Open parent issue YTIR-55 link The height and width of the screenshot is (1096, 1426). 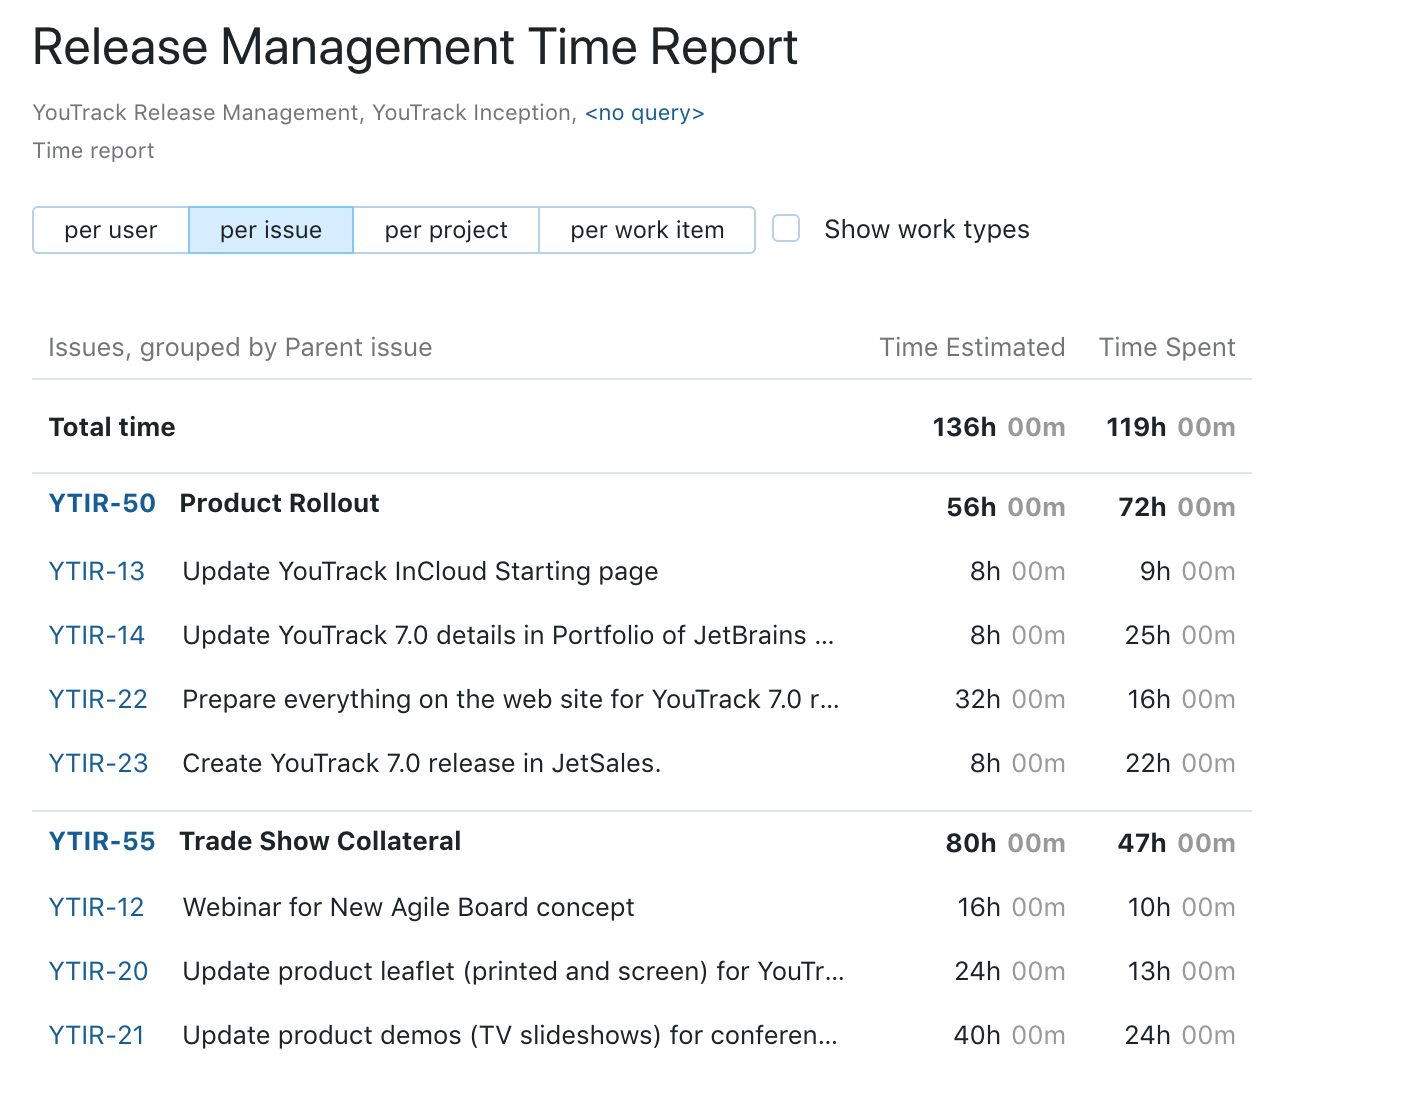tap(102, 841)
